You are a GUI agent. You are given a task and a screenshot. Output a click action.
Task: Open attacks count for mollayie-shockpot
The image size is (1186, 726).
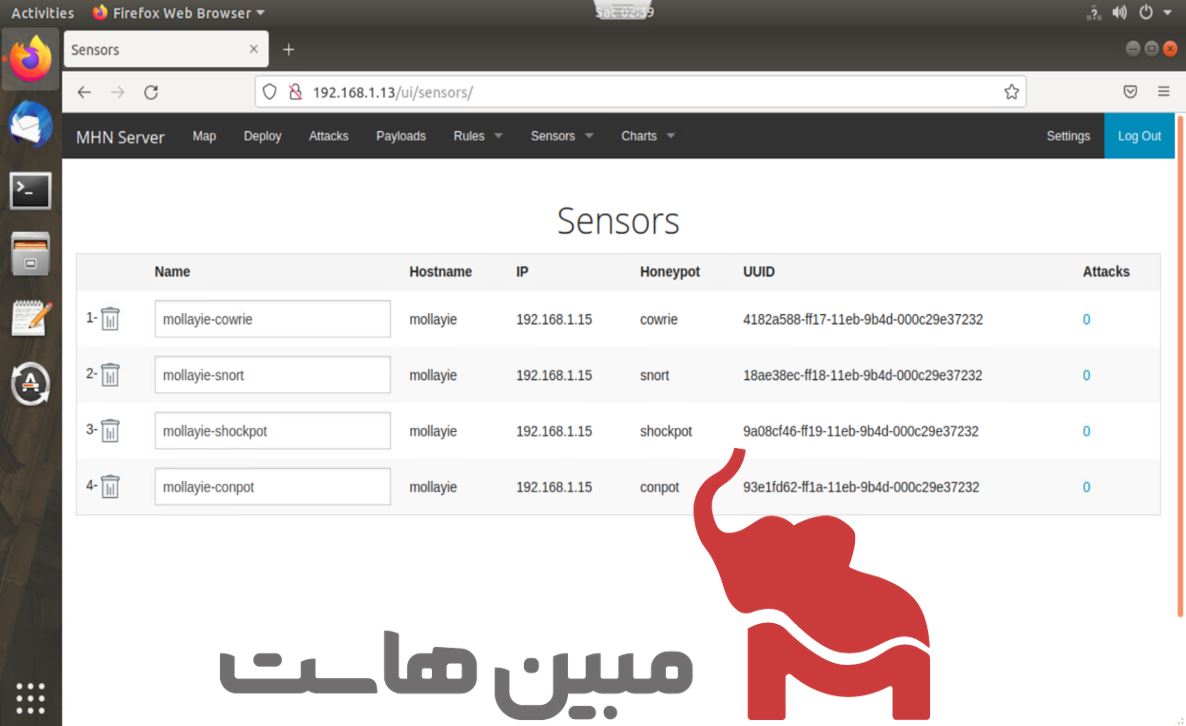1086,431
